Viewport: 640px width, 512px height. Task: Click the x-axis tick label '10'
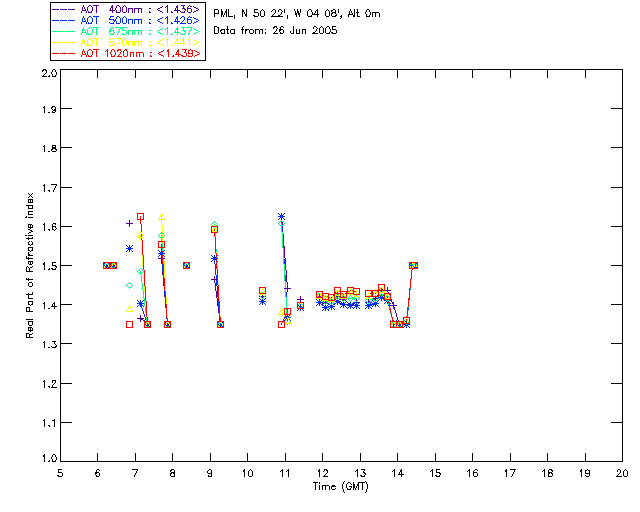tap(247, 473)
